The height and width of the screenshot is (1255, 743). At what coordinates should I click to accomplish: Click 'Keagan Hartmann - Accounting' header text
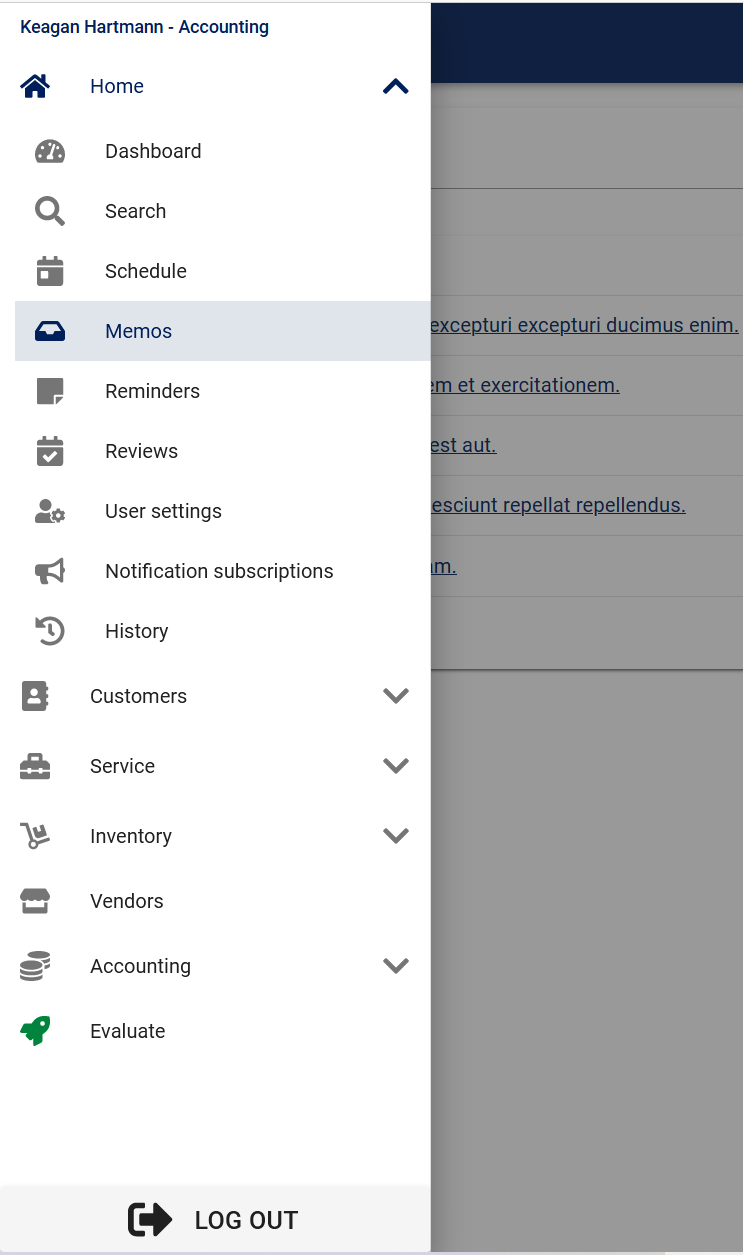pos(144,27)
